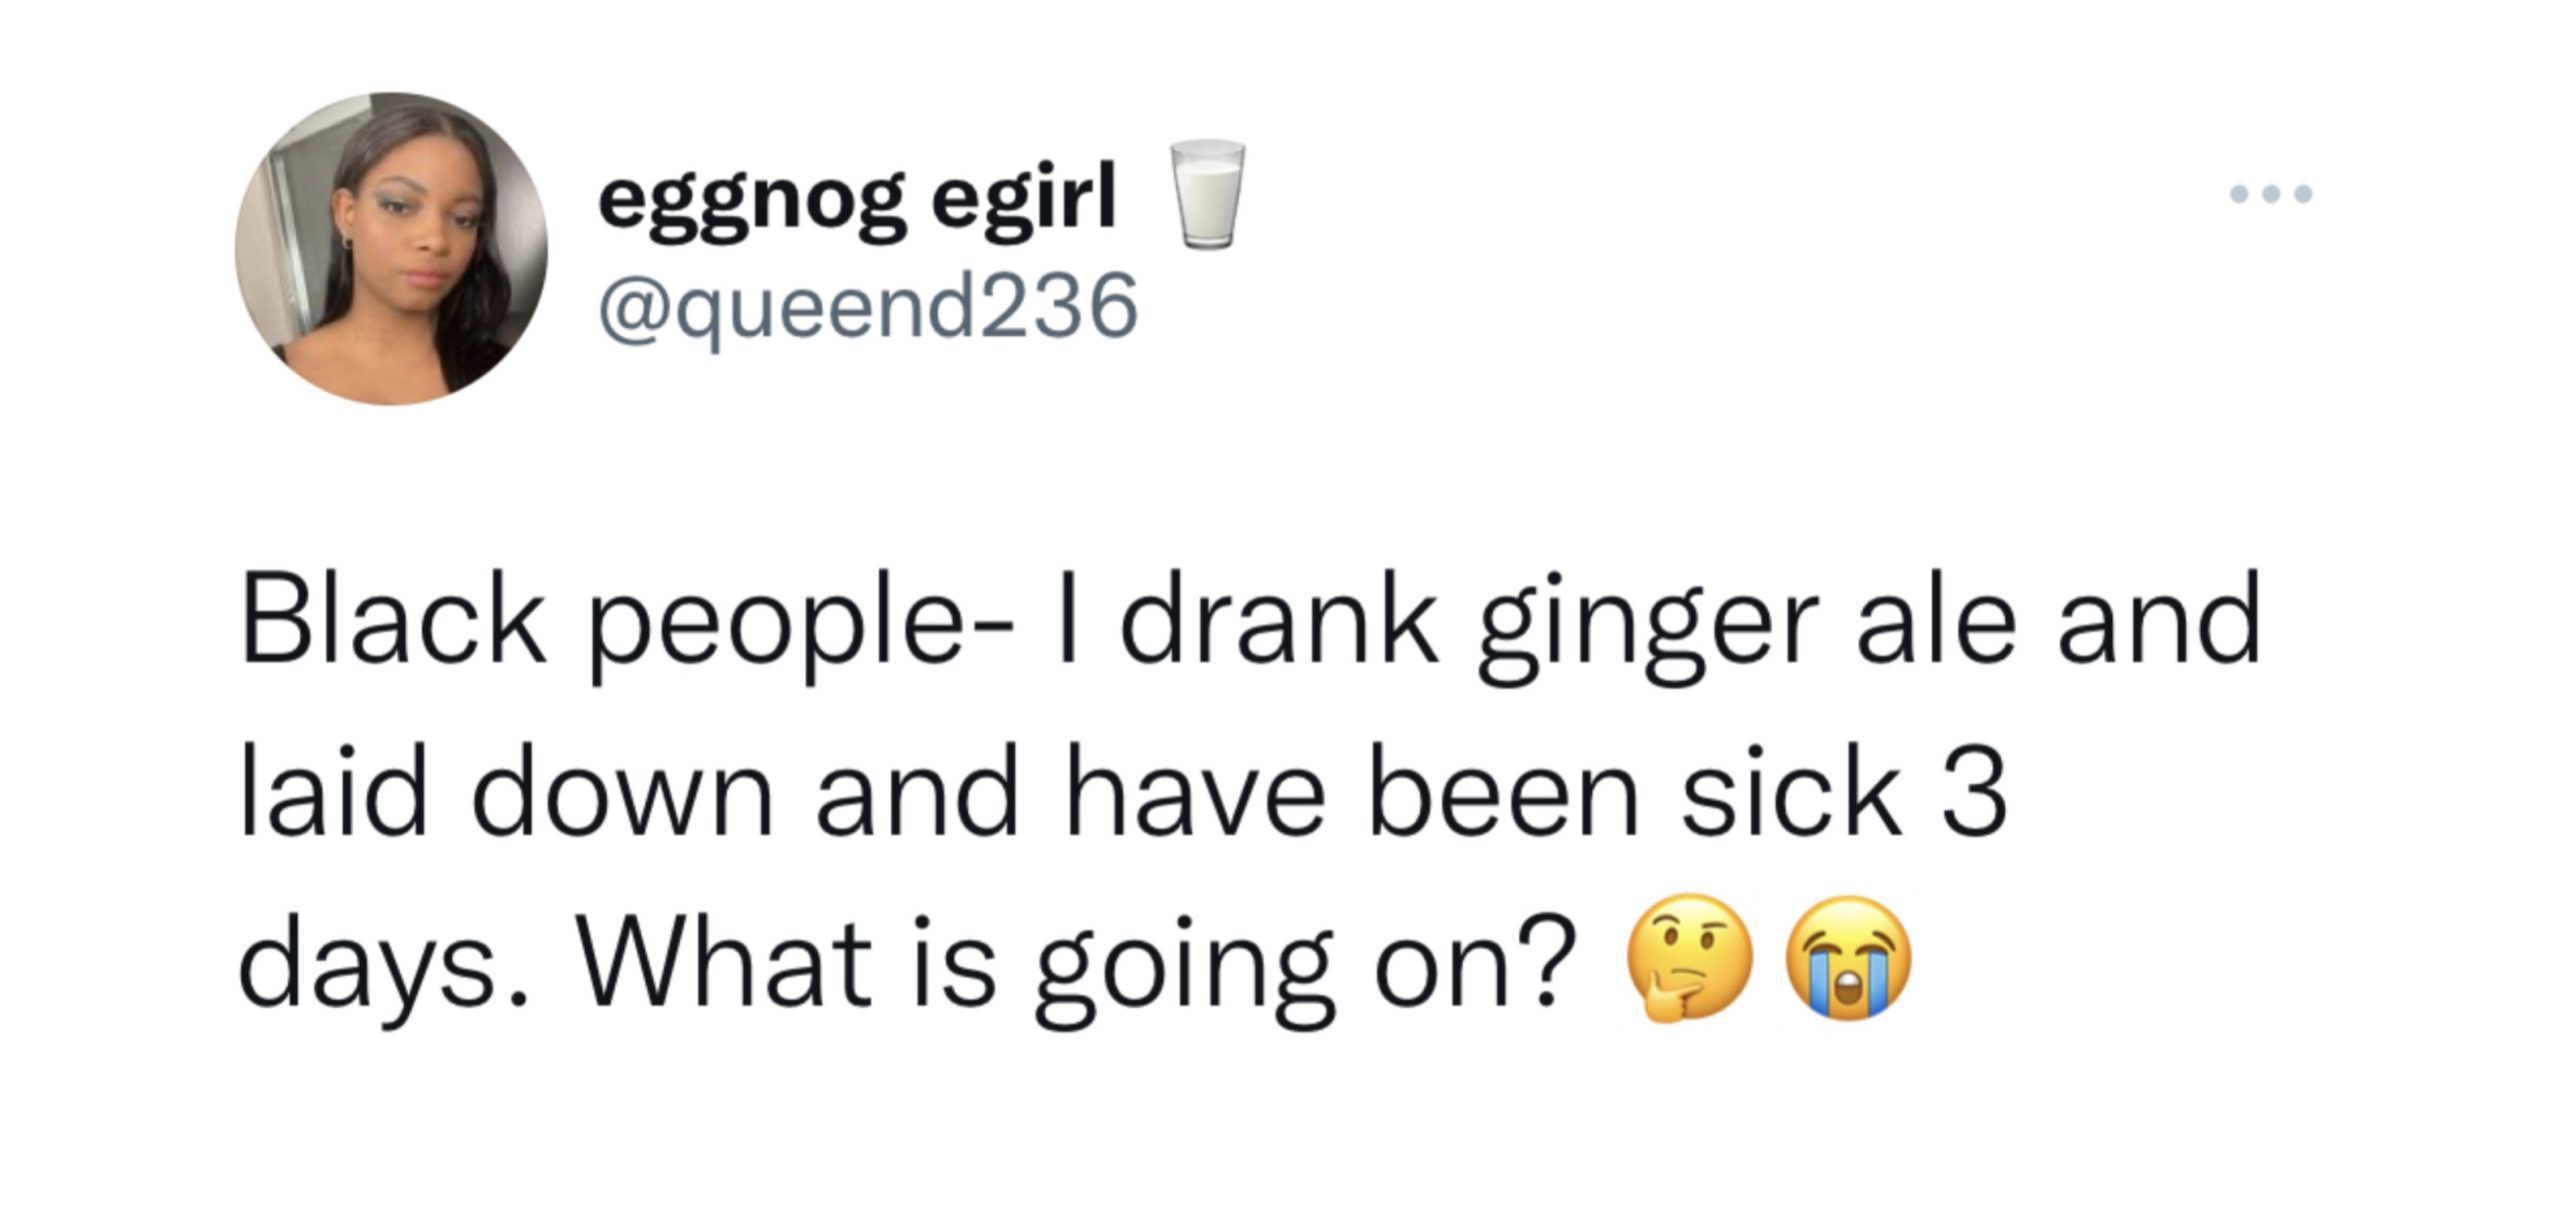
Task: Click the word "have" in the tweet
Action: (1195, 790)
